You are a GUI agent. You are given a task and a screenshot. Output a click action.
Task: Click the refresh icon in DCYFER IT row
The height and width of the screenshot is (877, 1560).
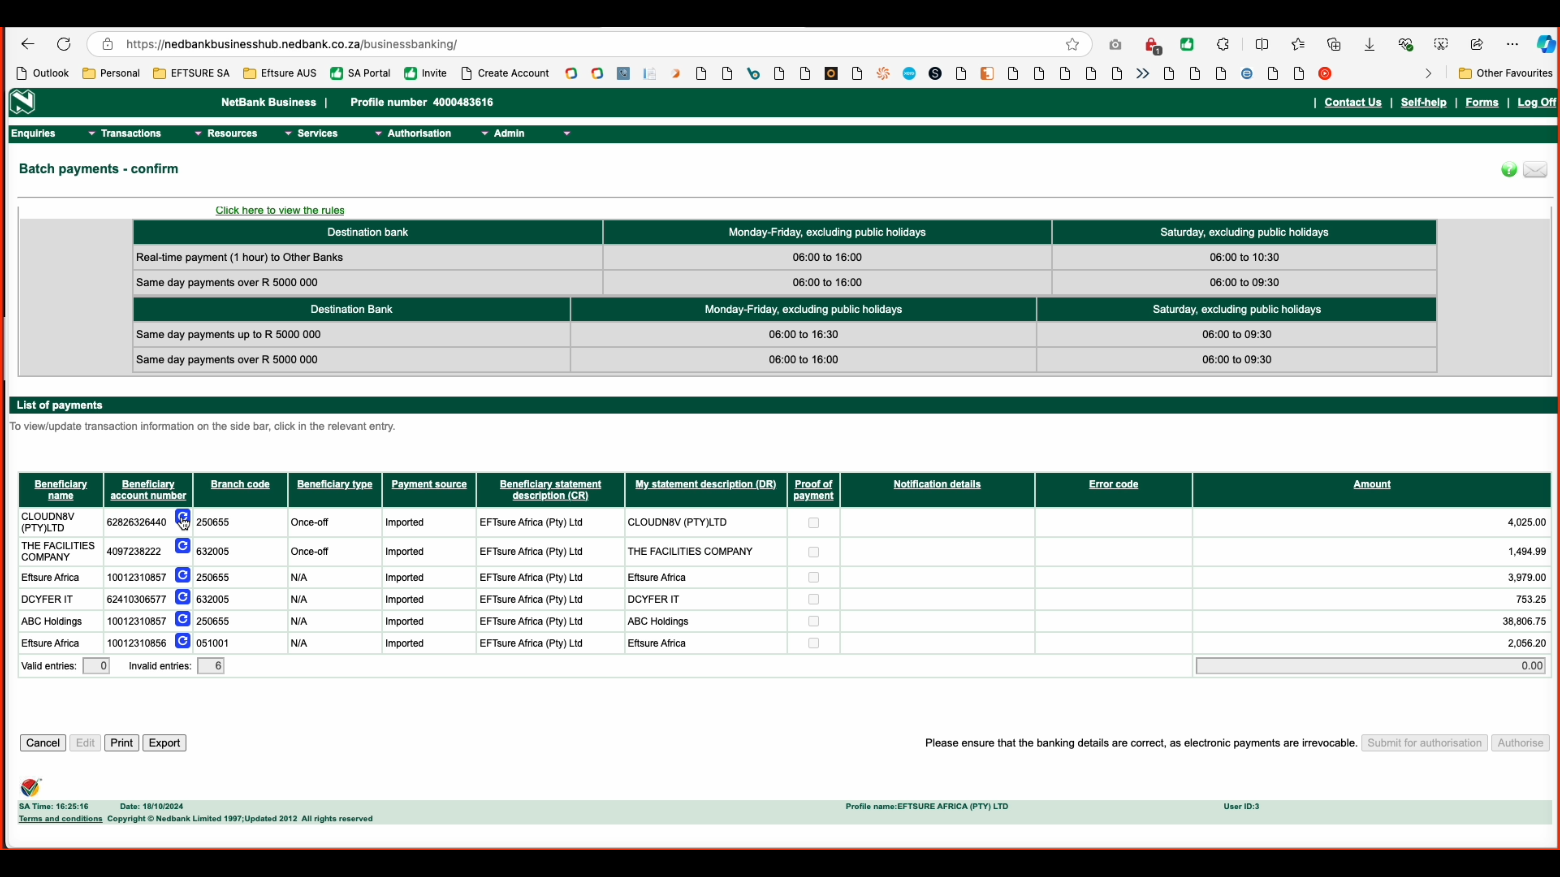pos(182,597)
